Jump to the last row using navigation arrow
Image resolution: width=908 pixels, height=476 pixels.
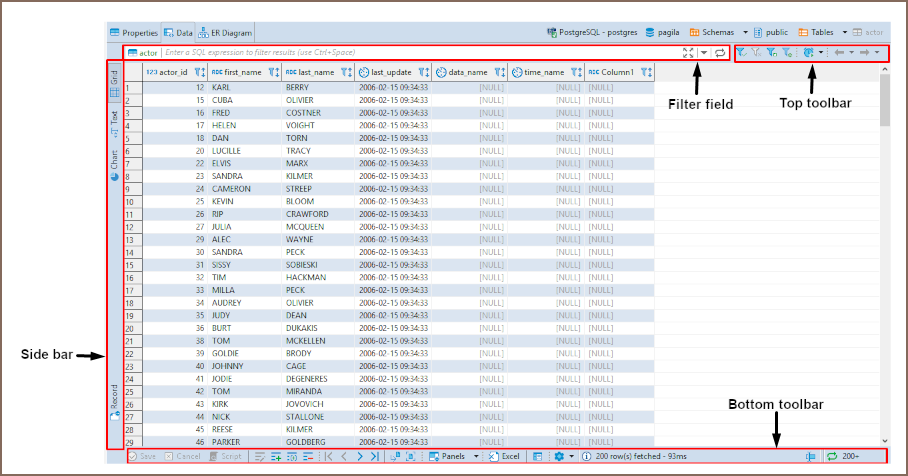[x=375, y=456]
